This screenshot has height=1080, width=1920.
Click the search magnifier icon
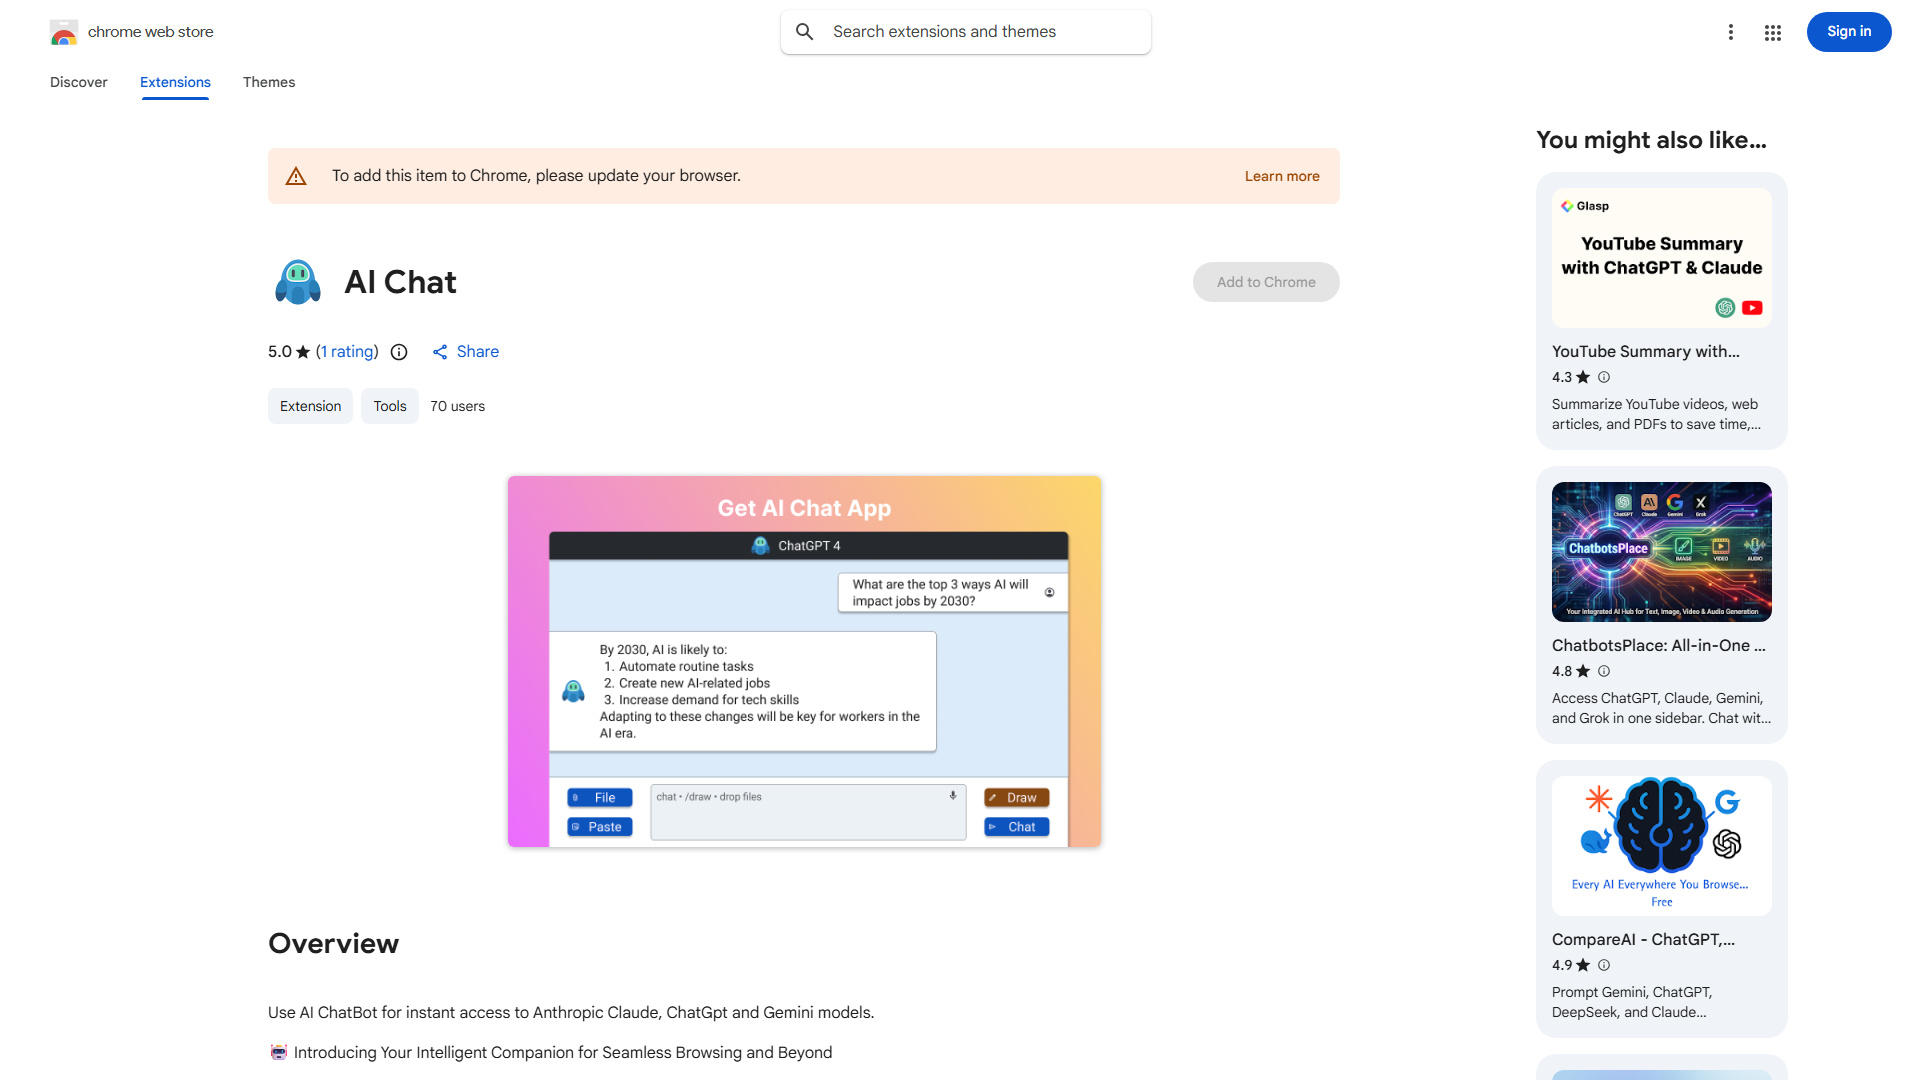point(805,32)
